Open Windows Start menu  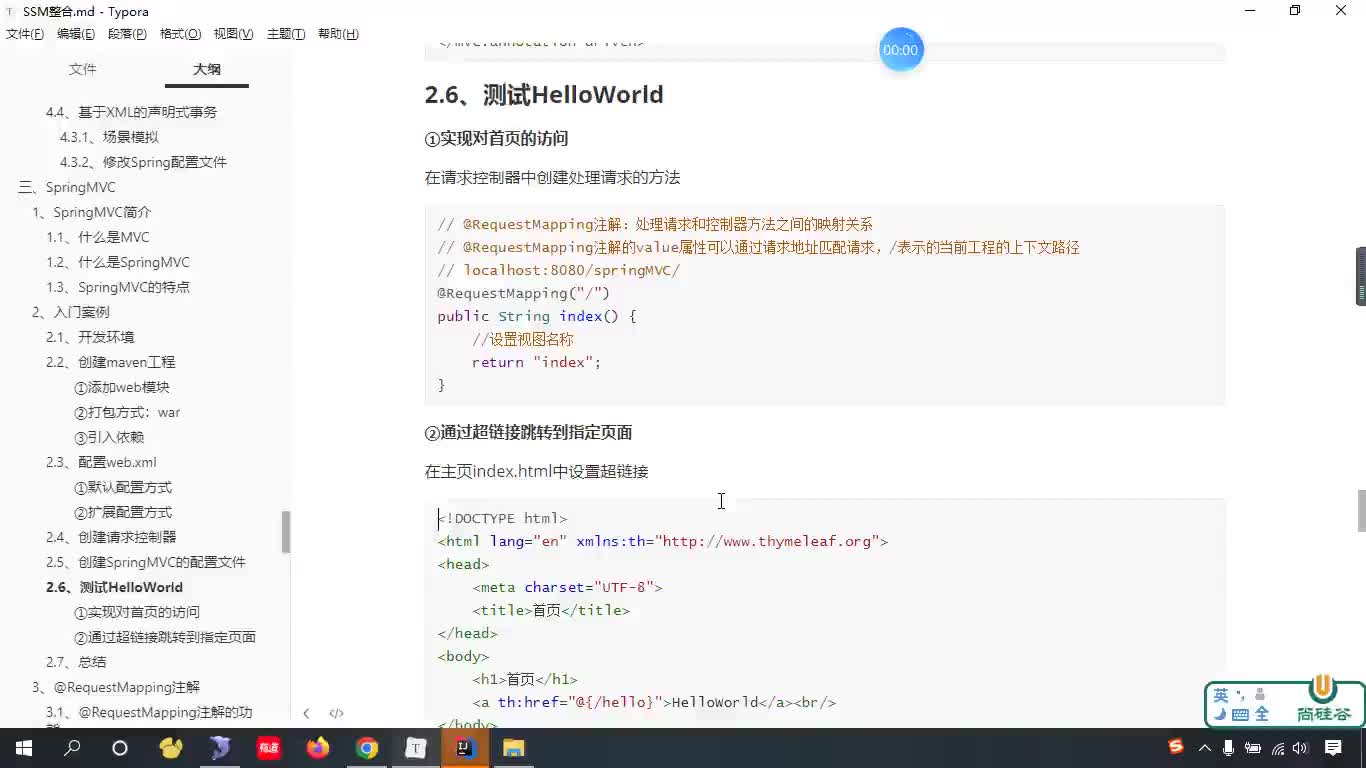(x=24, y=748)
